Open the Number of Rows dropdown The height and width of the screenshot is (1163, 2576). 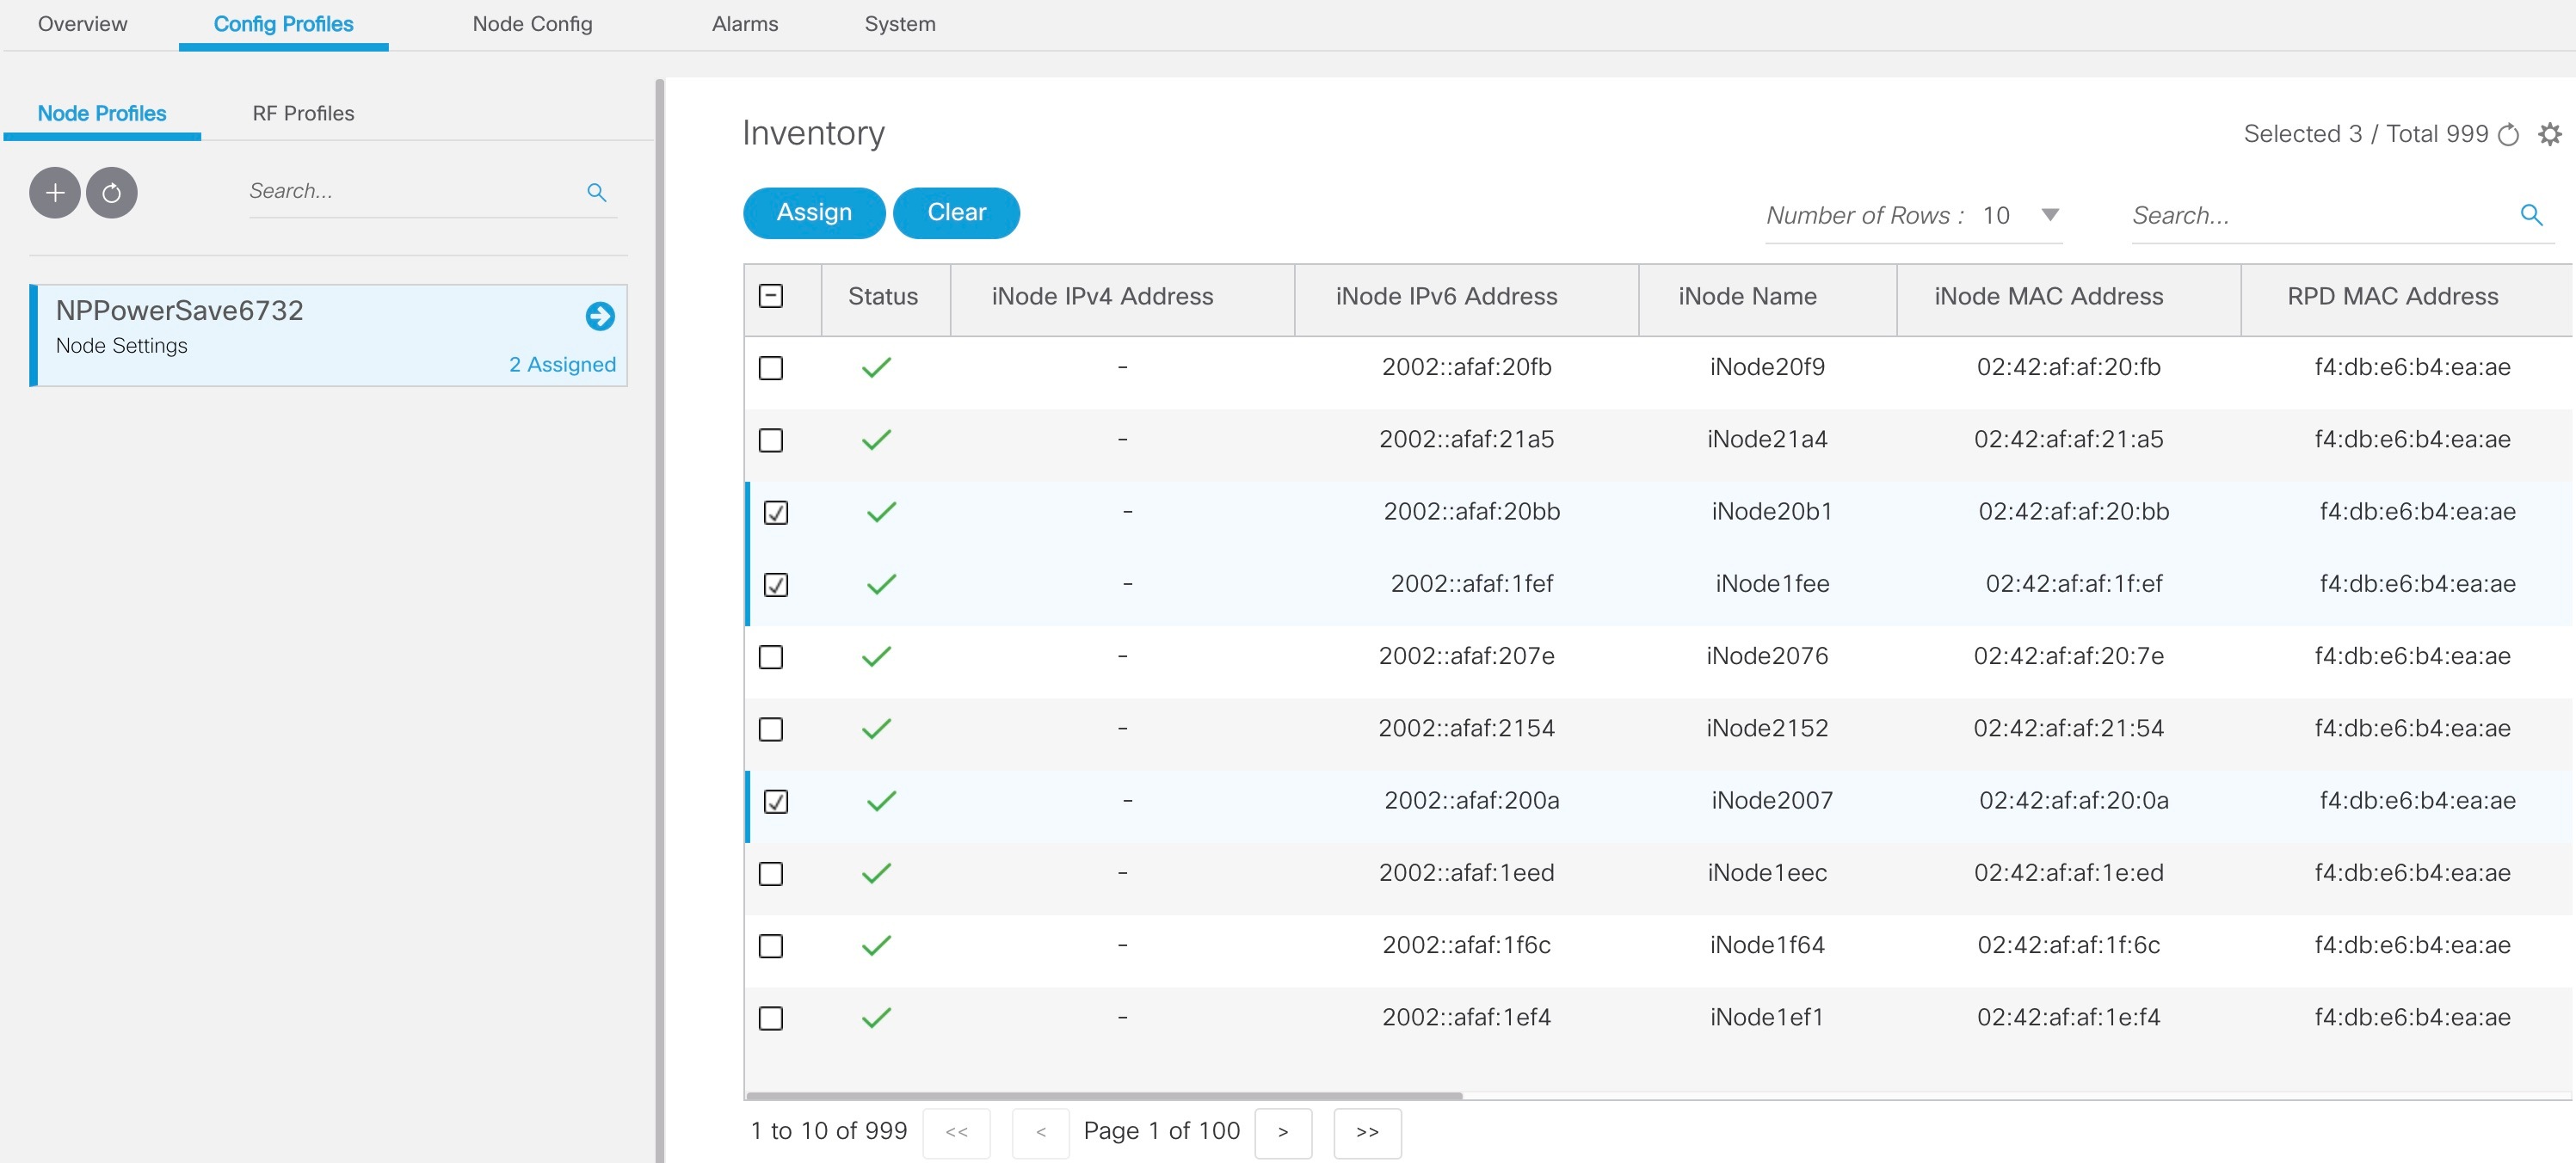tap(2049, 215)
